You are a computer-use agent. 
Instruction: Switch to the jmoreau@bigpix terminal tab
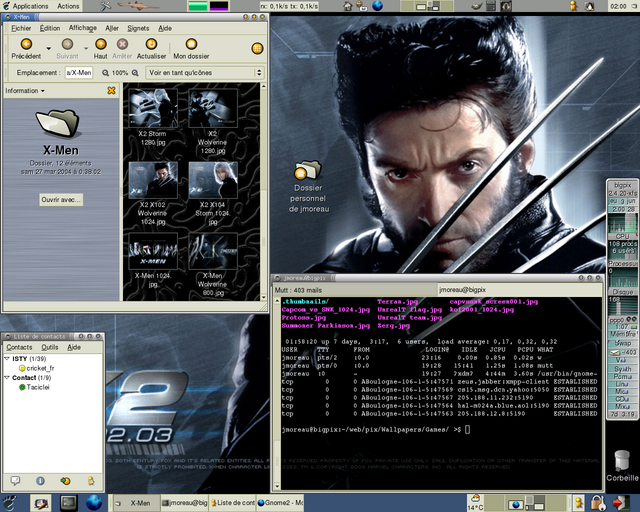(x=520, y=289)
